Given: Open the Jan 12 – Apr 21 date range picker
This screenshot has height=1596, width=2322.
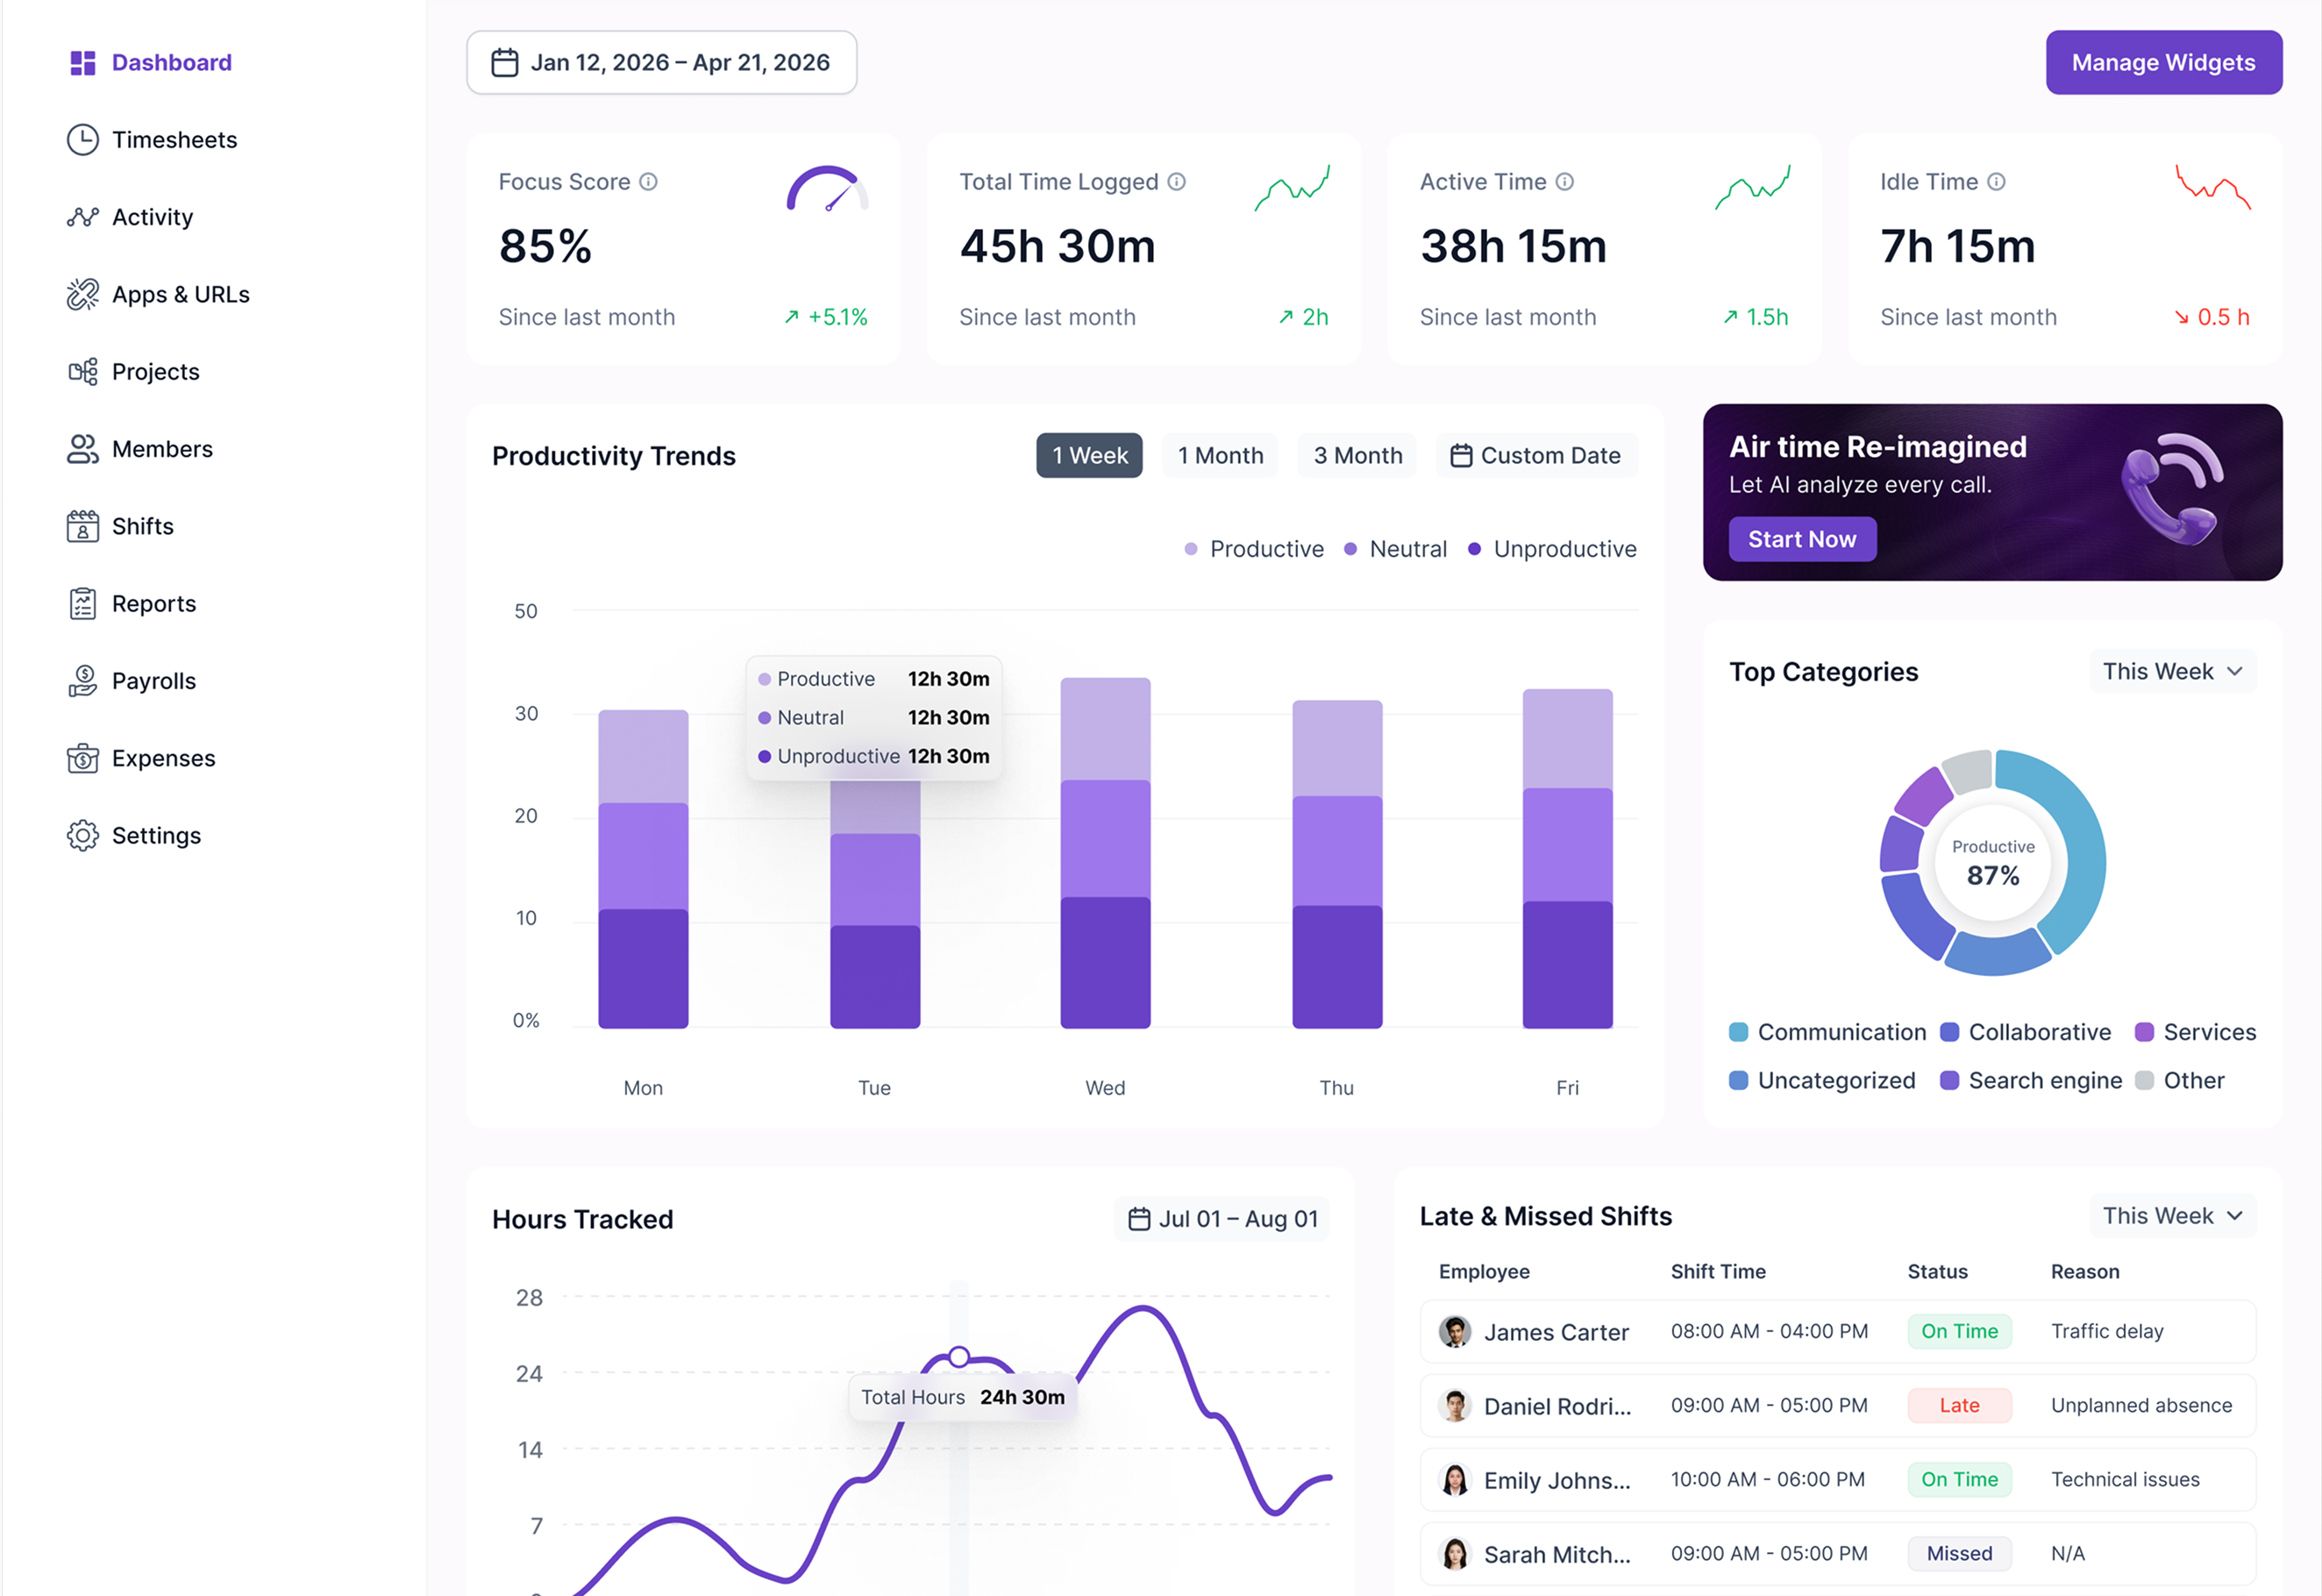Looking at the screenshot, I should tap(662, 63).
